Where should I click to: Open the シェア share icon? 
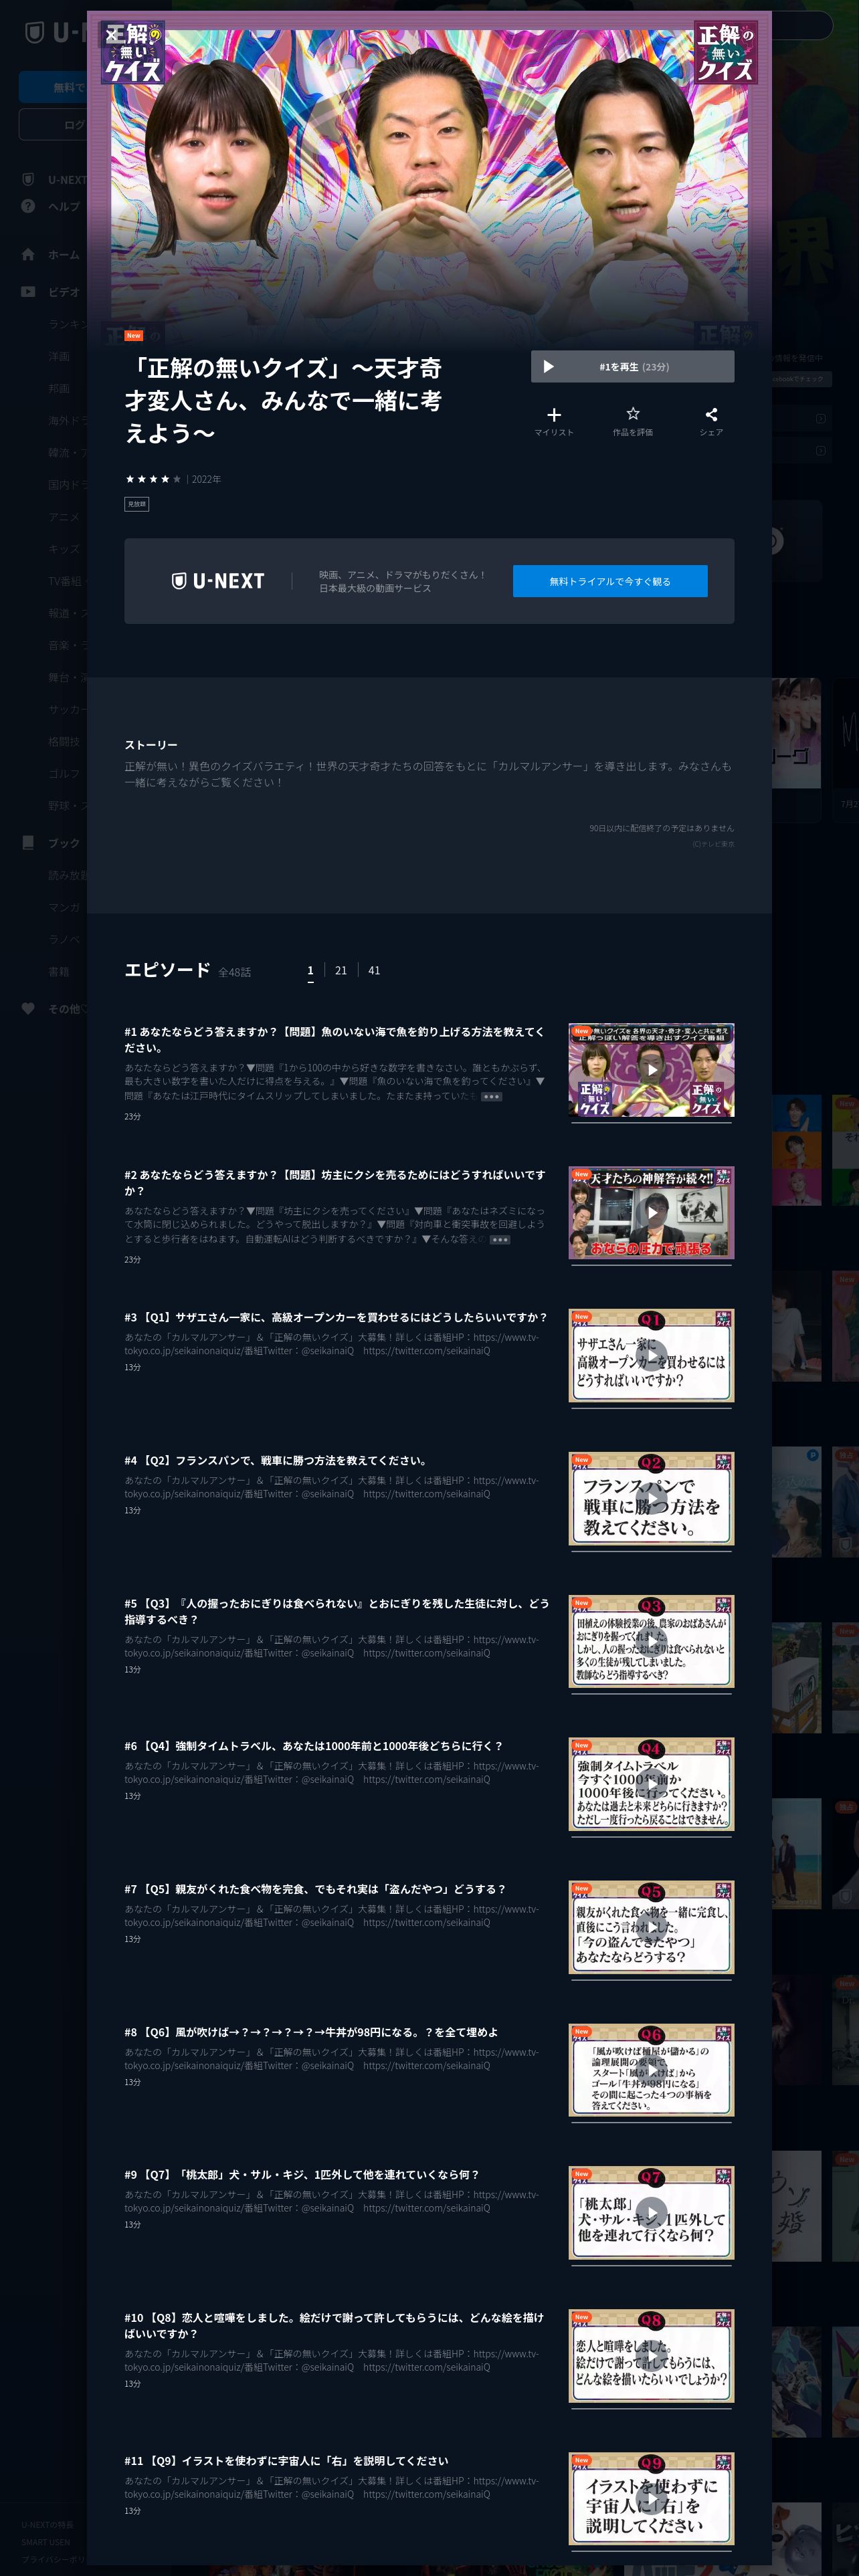tap(711, 414)
